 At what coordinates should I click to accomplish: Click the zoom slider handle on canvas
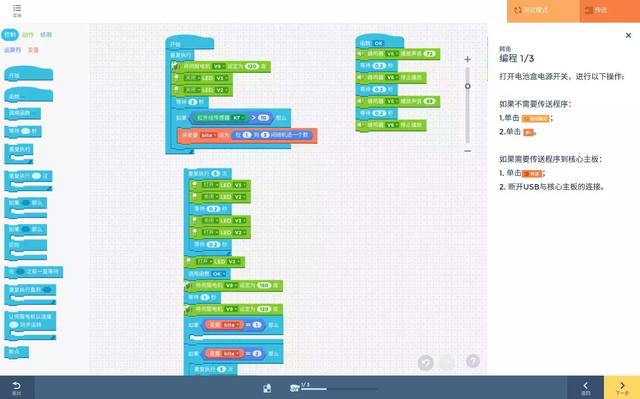468,86
